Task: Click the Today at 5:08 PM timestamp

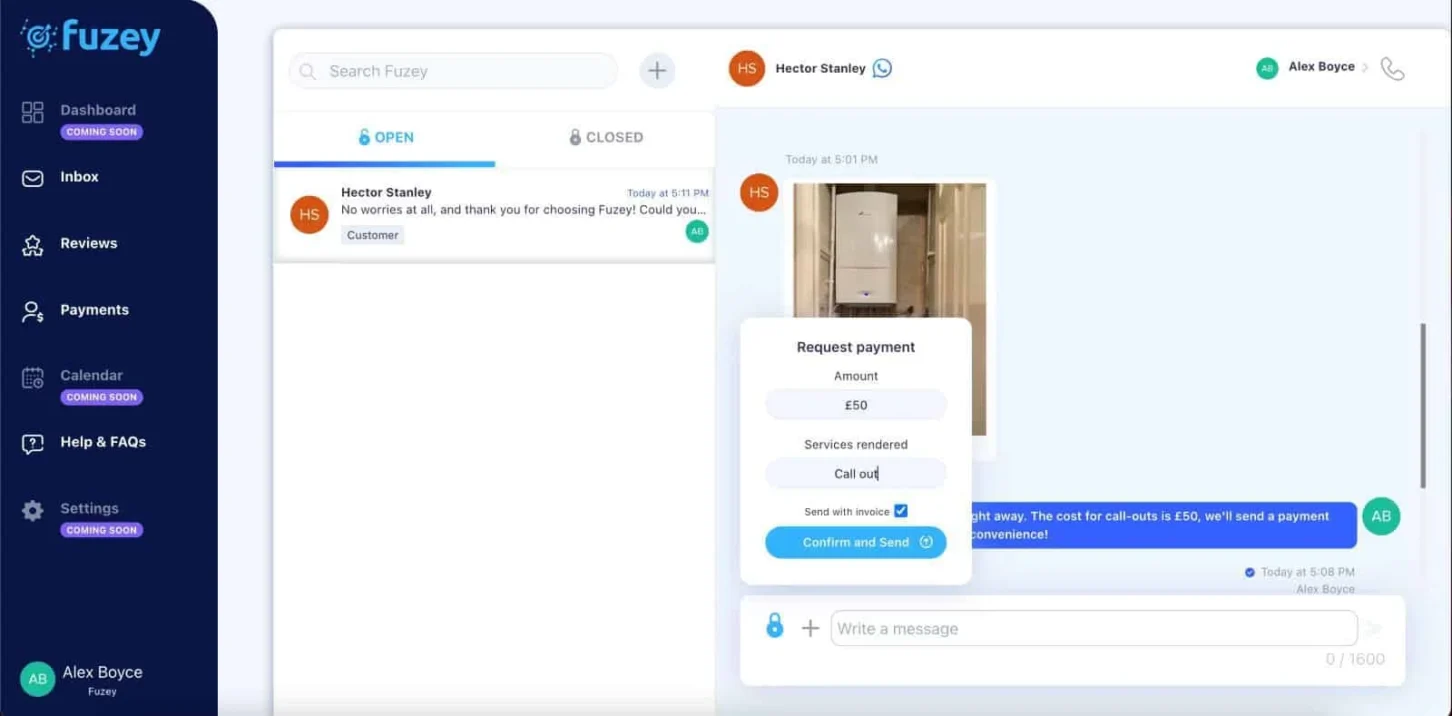Action: (1307, 572)
